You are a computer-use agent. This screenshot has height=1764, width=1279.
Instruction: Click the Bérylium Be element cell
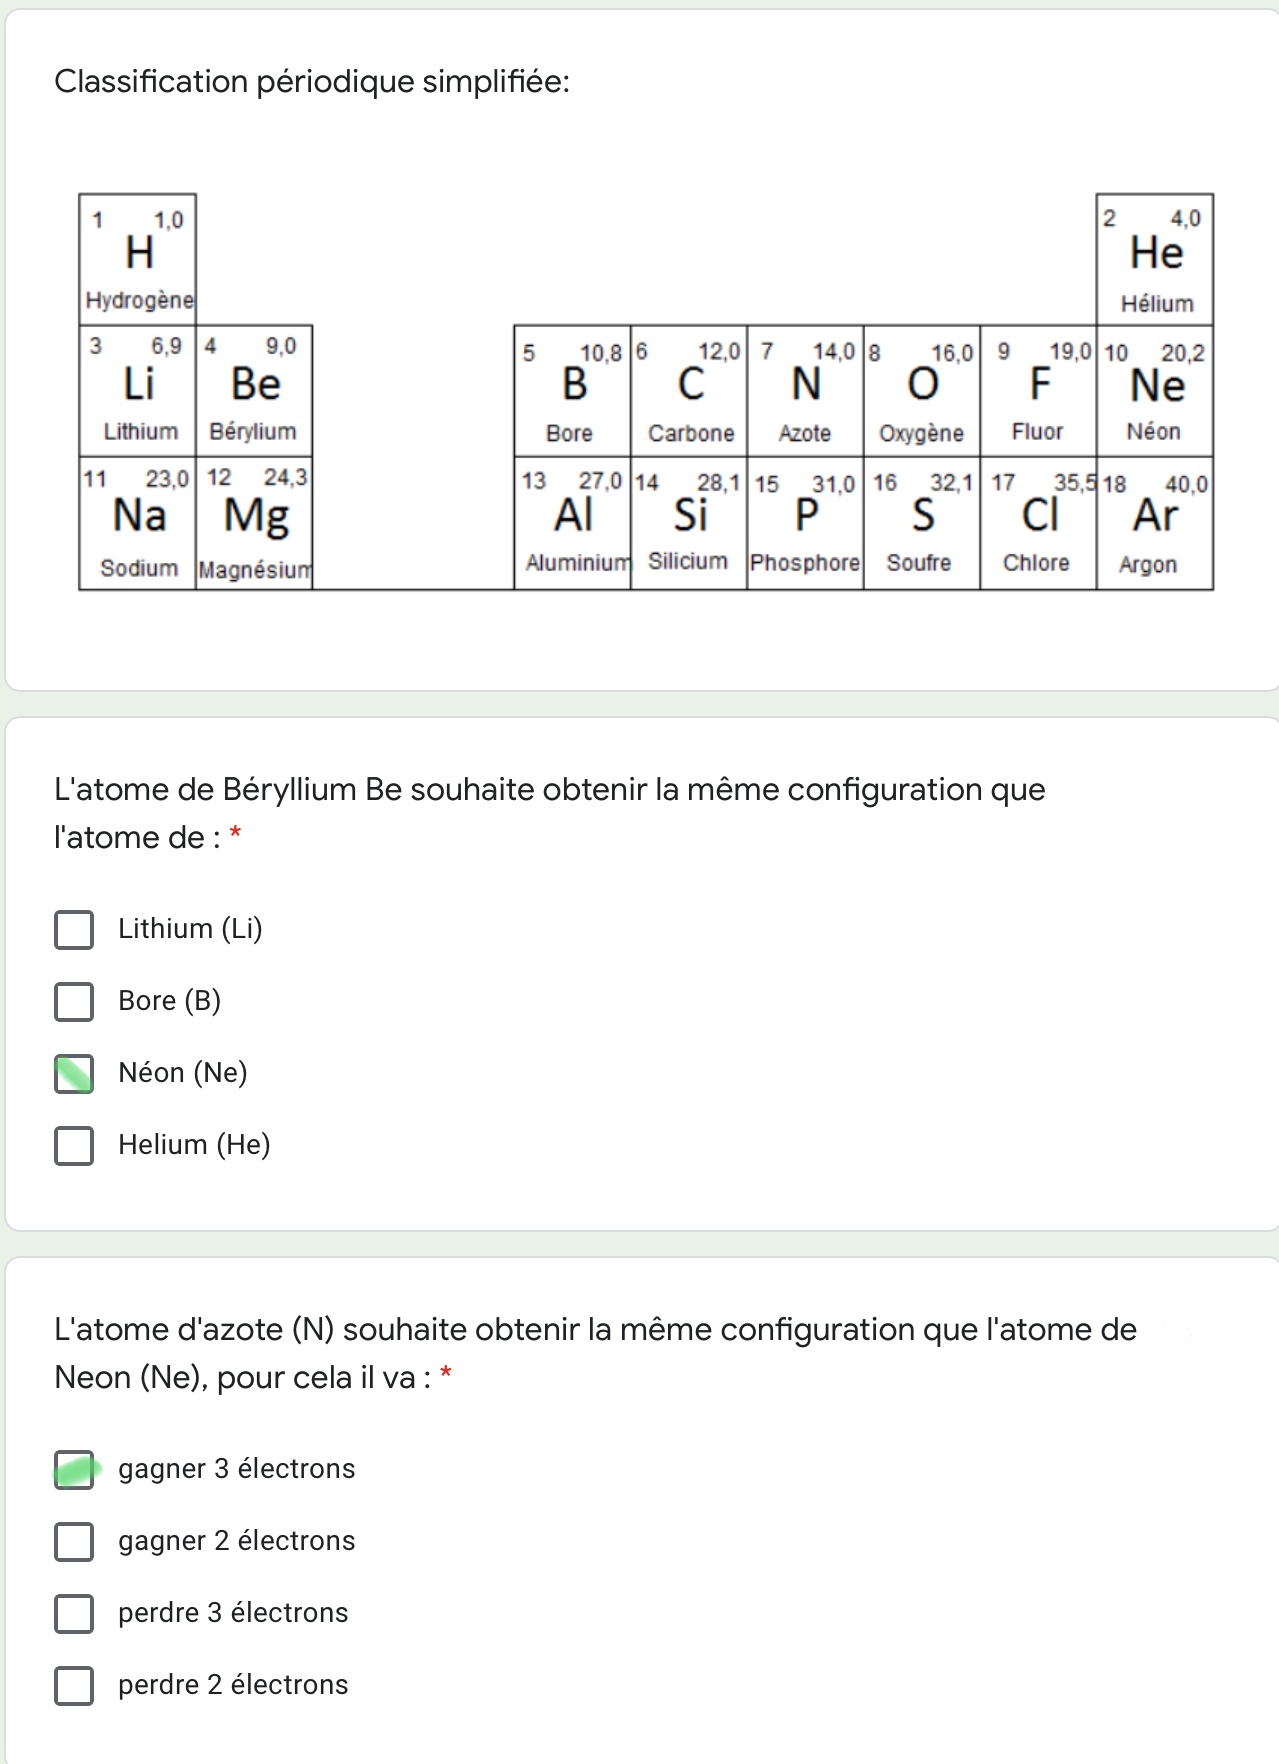point(254,391)
